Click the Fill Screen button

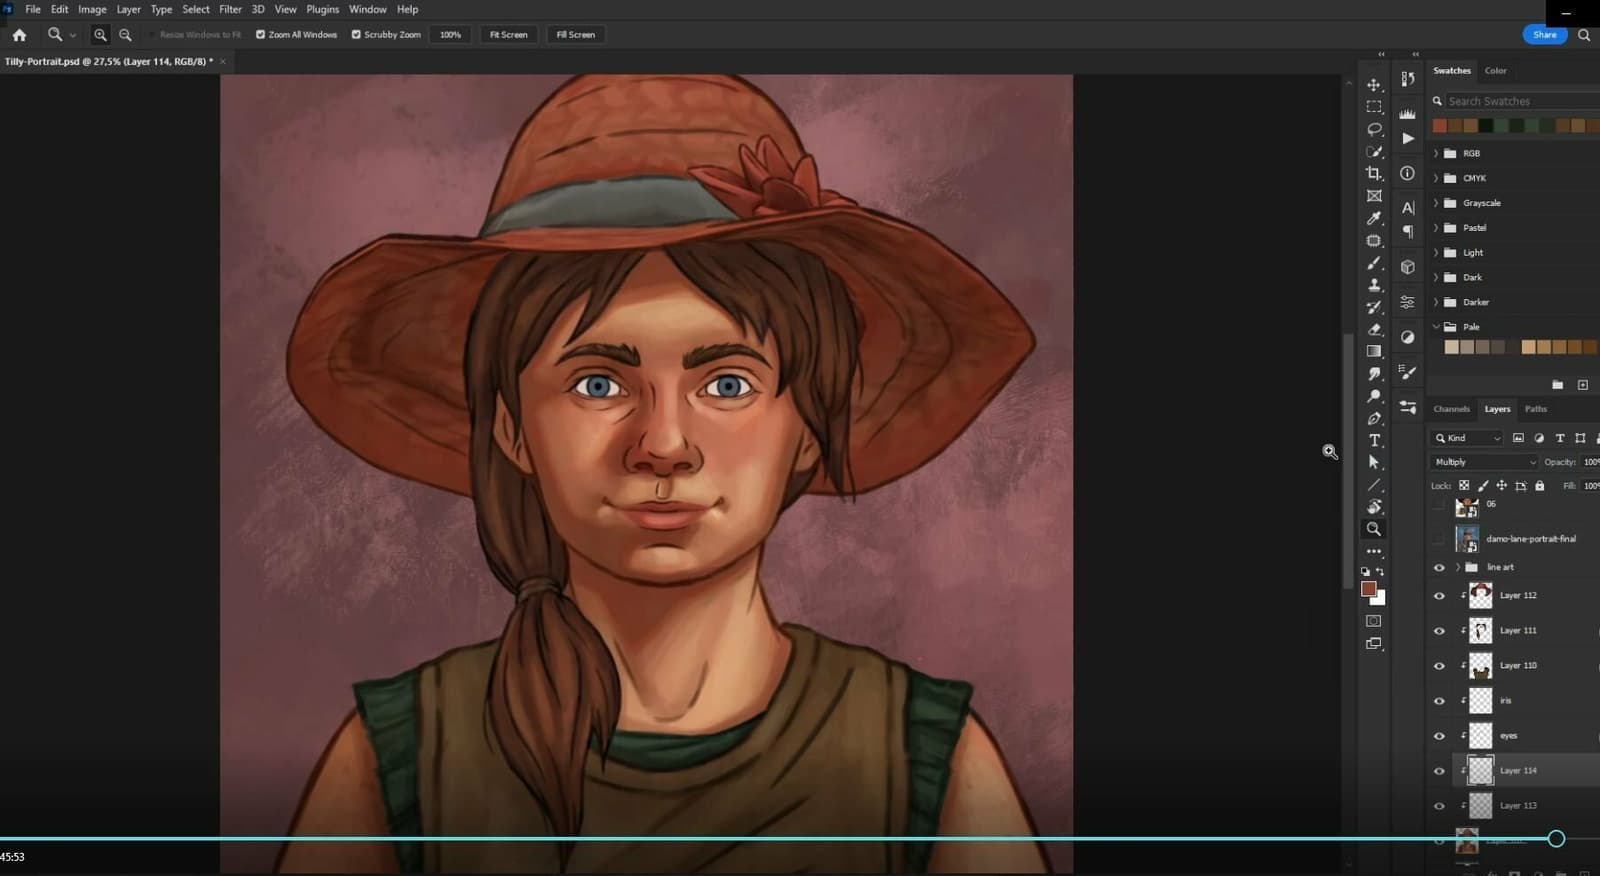[x=575, y=35]
